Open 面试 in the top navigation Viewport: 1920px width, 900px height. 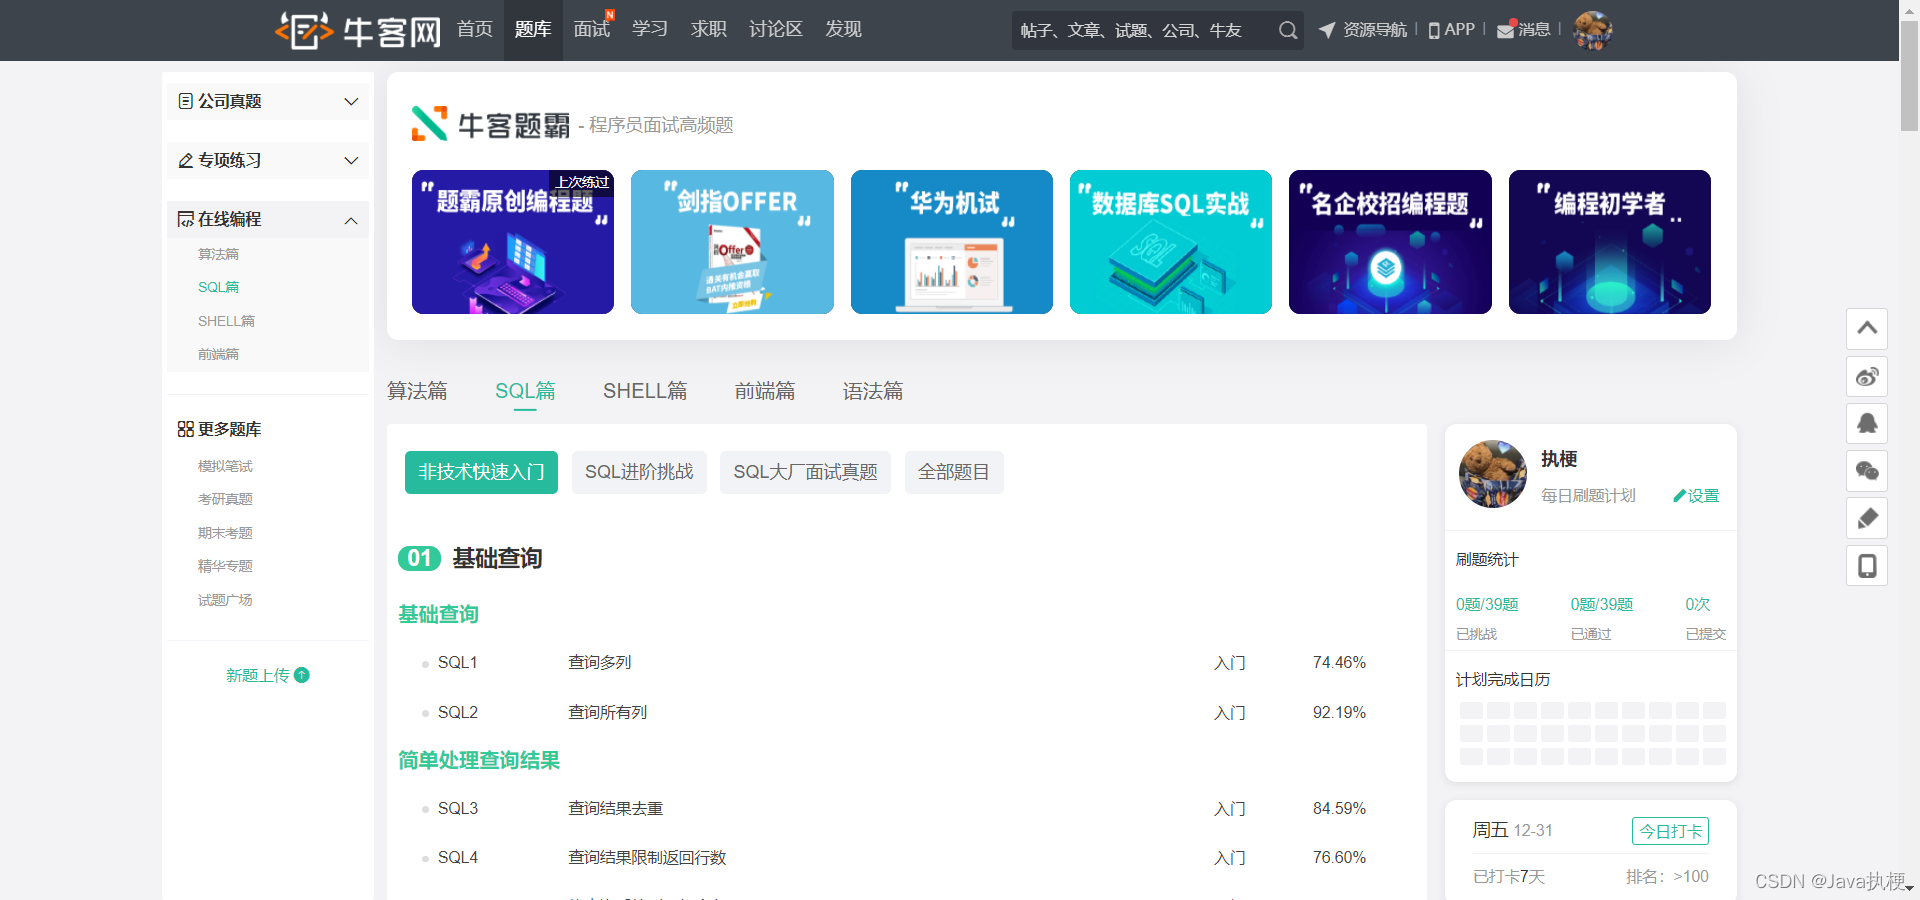click(592, 29)
